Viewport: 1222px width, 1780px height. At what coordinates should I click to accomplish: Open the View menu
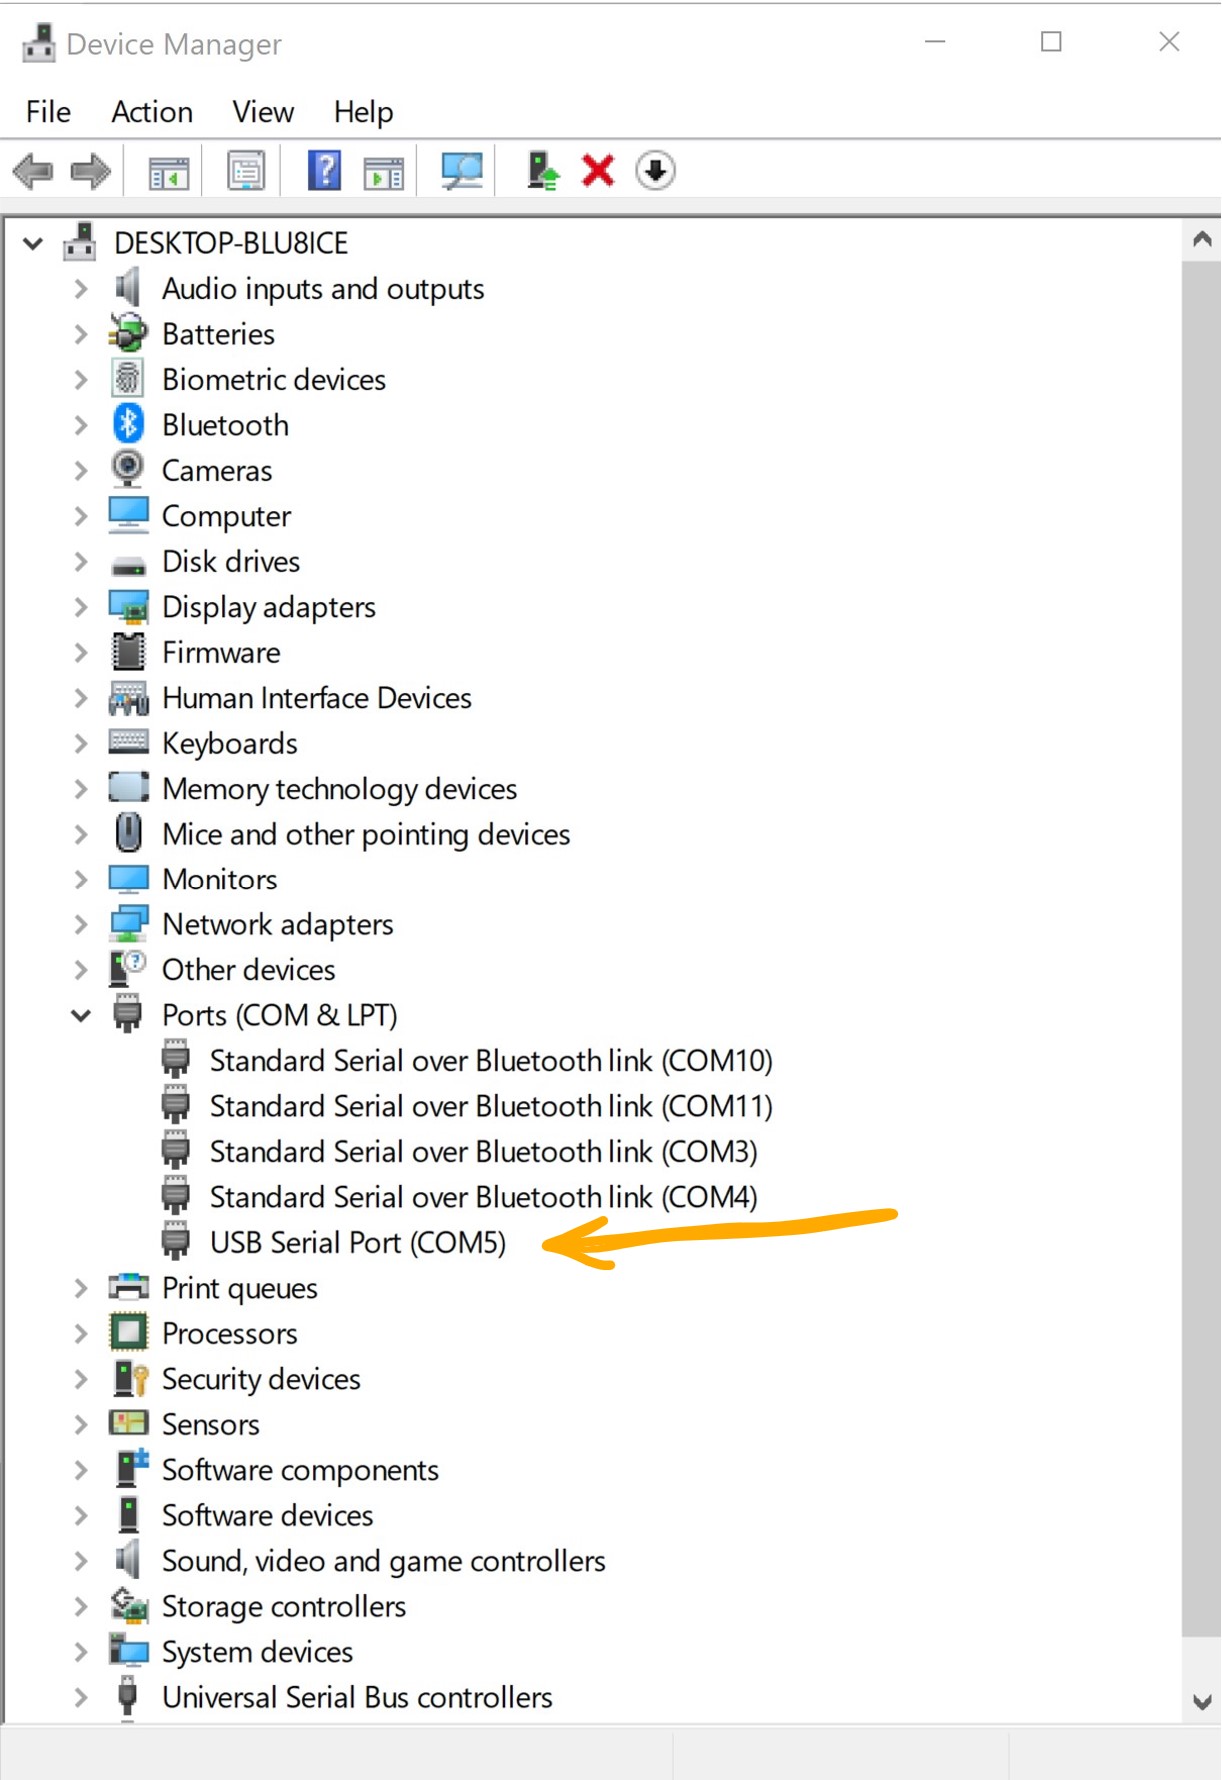pyautogui.click(x=263, y=112)
